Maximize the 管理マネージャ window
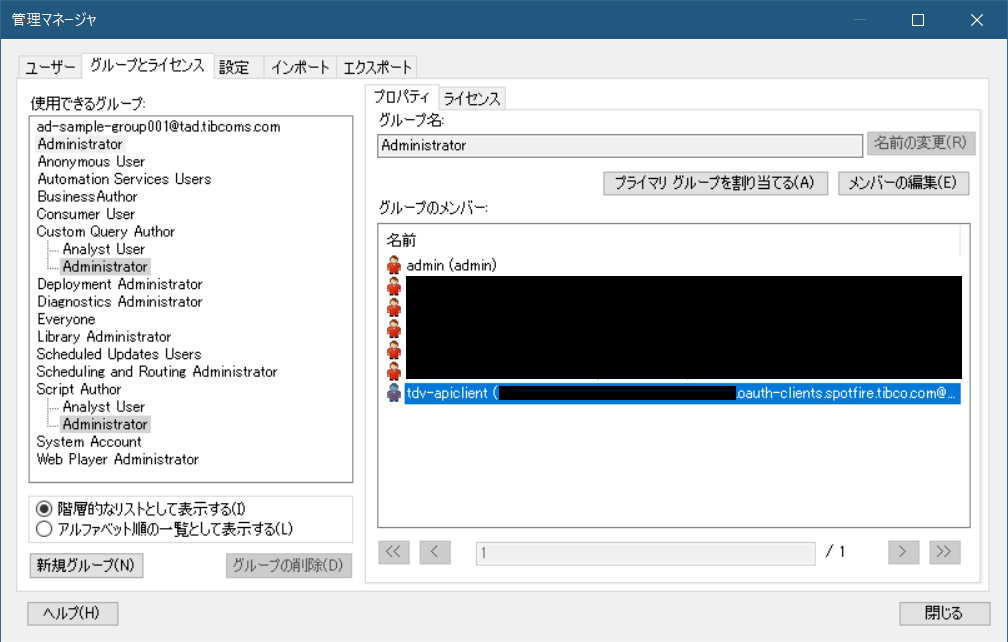 pyautogui.click(x=918, y=20)
